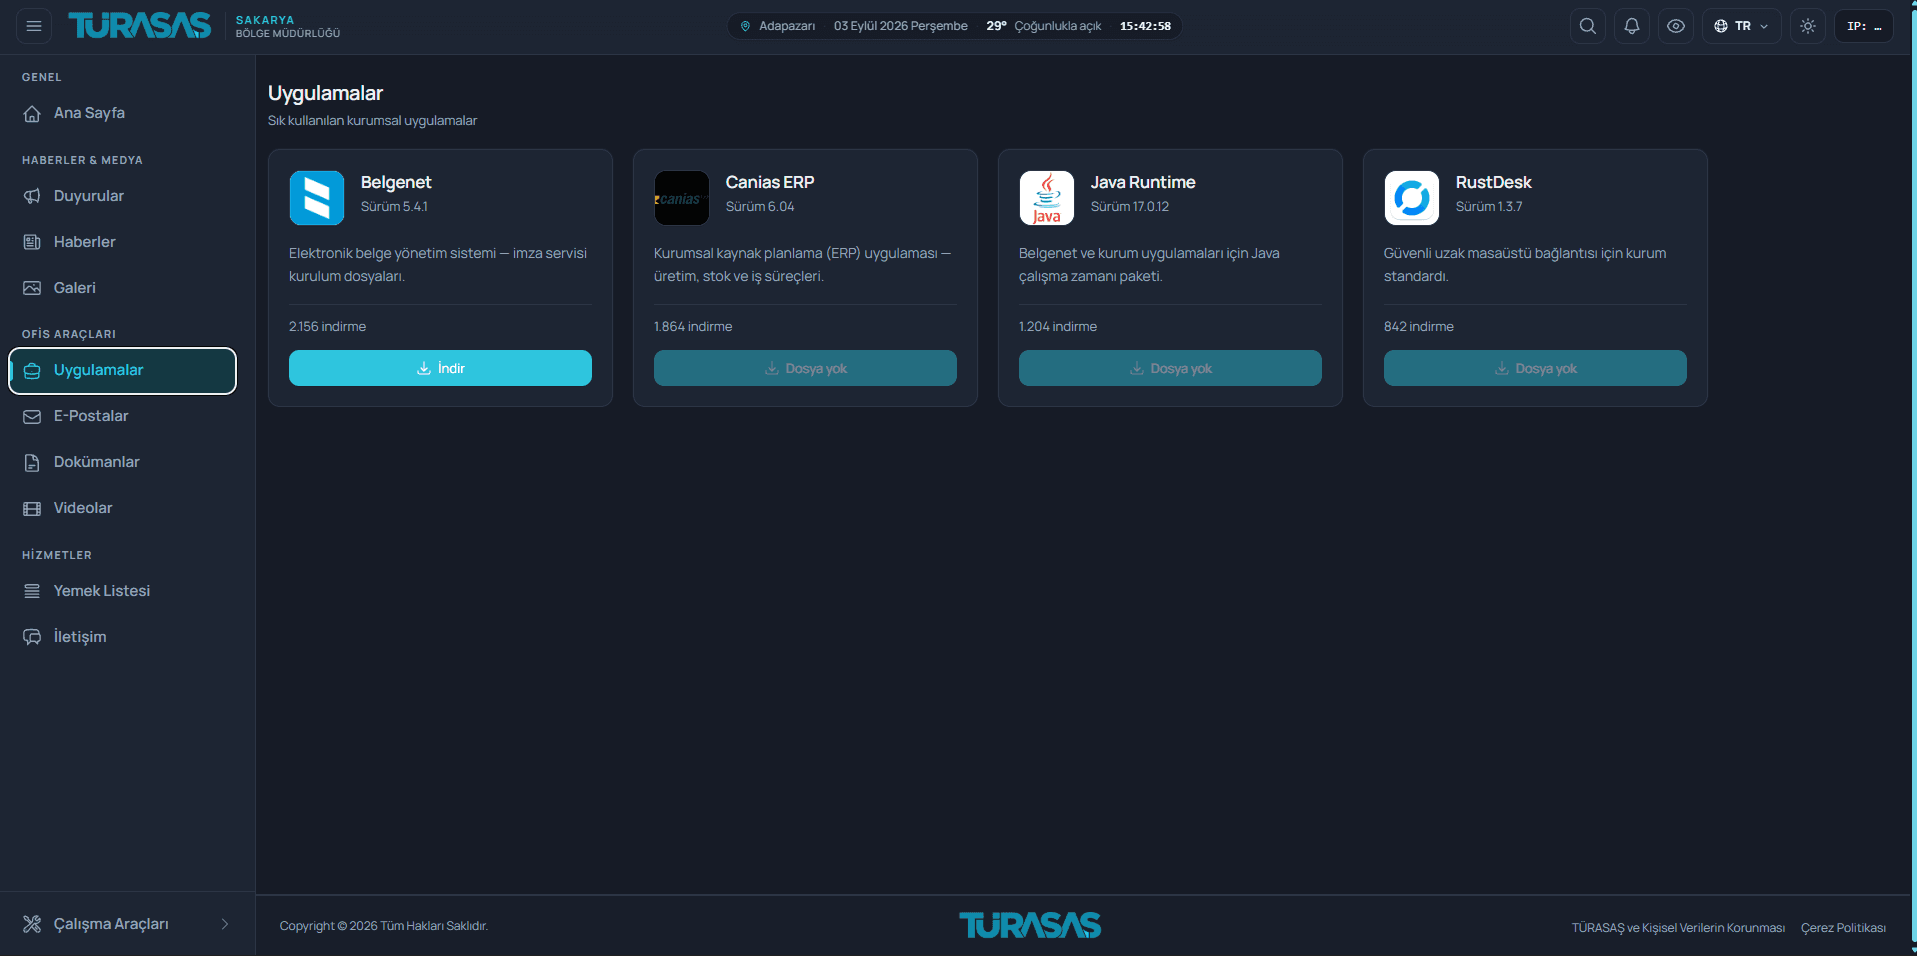Screen dimensions: 1917x956
Task: Open TÜRASAŞ ve Kişisel Verilerin Korunması link
Action: [1678, 928]
